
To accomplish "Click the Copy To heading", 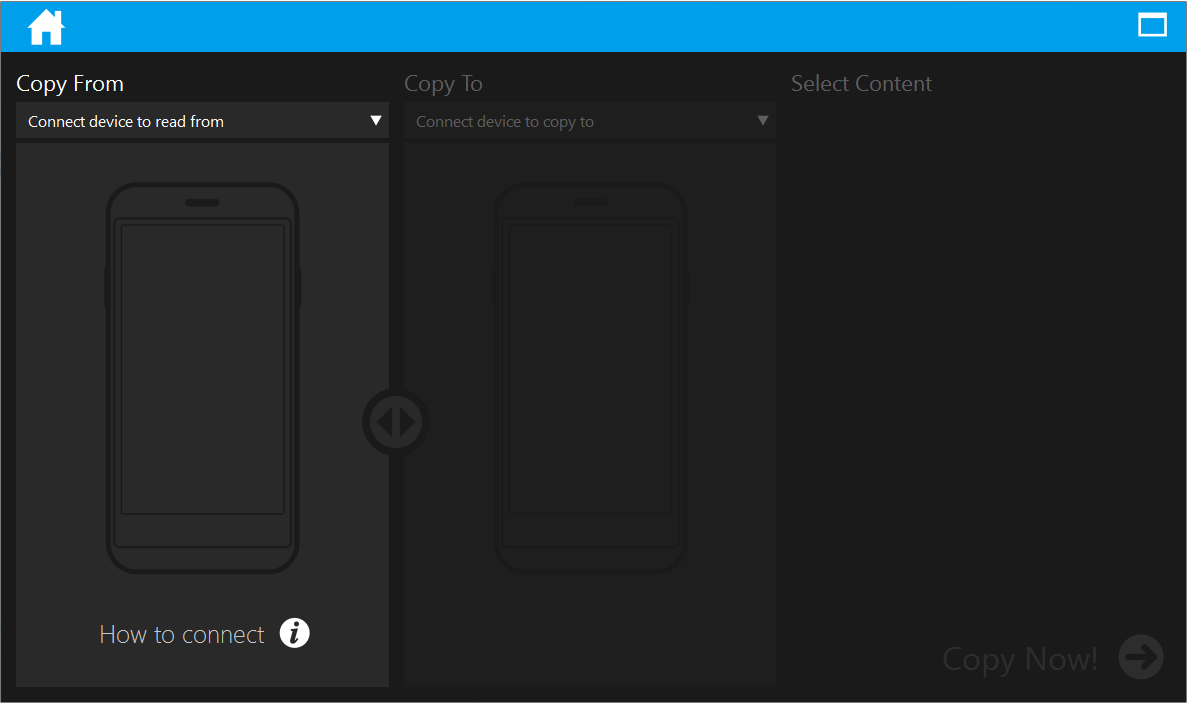I will pos(443,83).
